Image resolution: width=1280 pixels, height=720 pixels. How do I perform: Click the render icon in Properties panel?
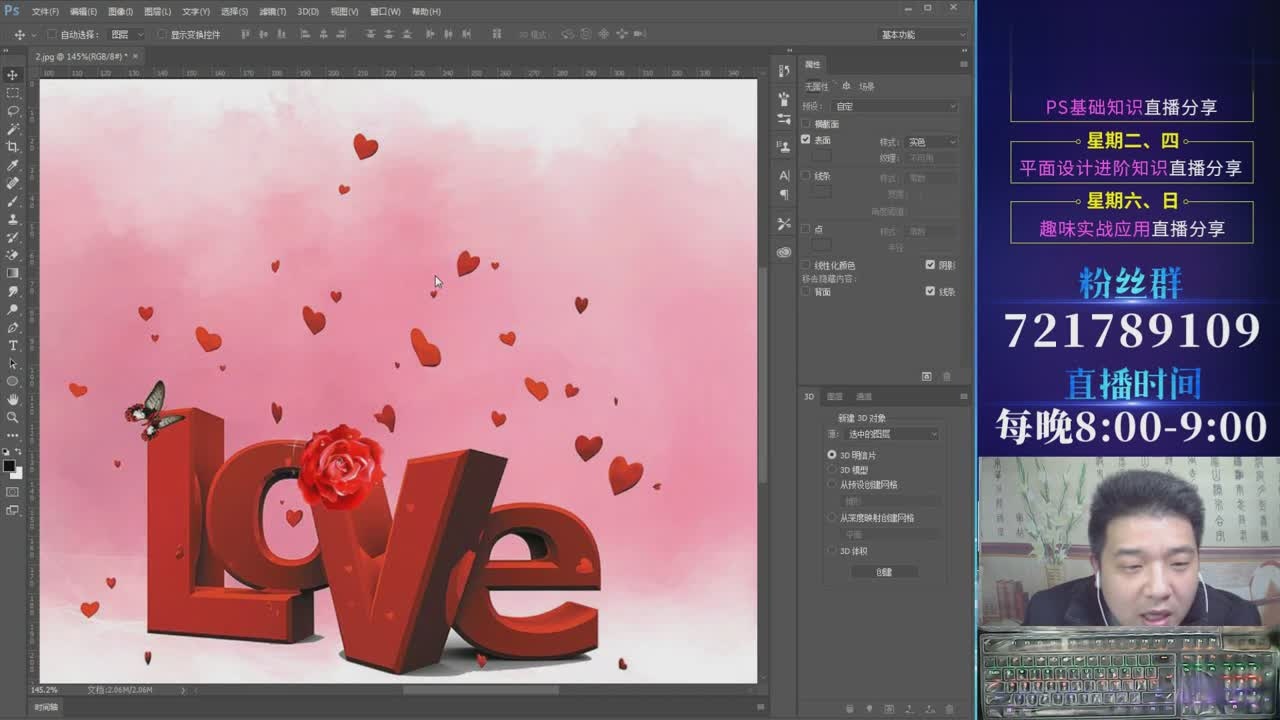[x=926, y=376]
